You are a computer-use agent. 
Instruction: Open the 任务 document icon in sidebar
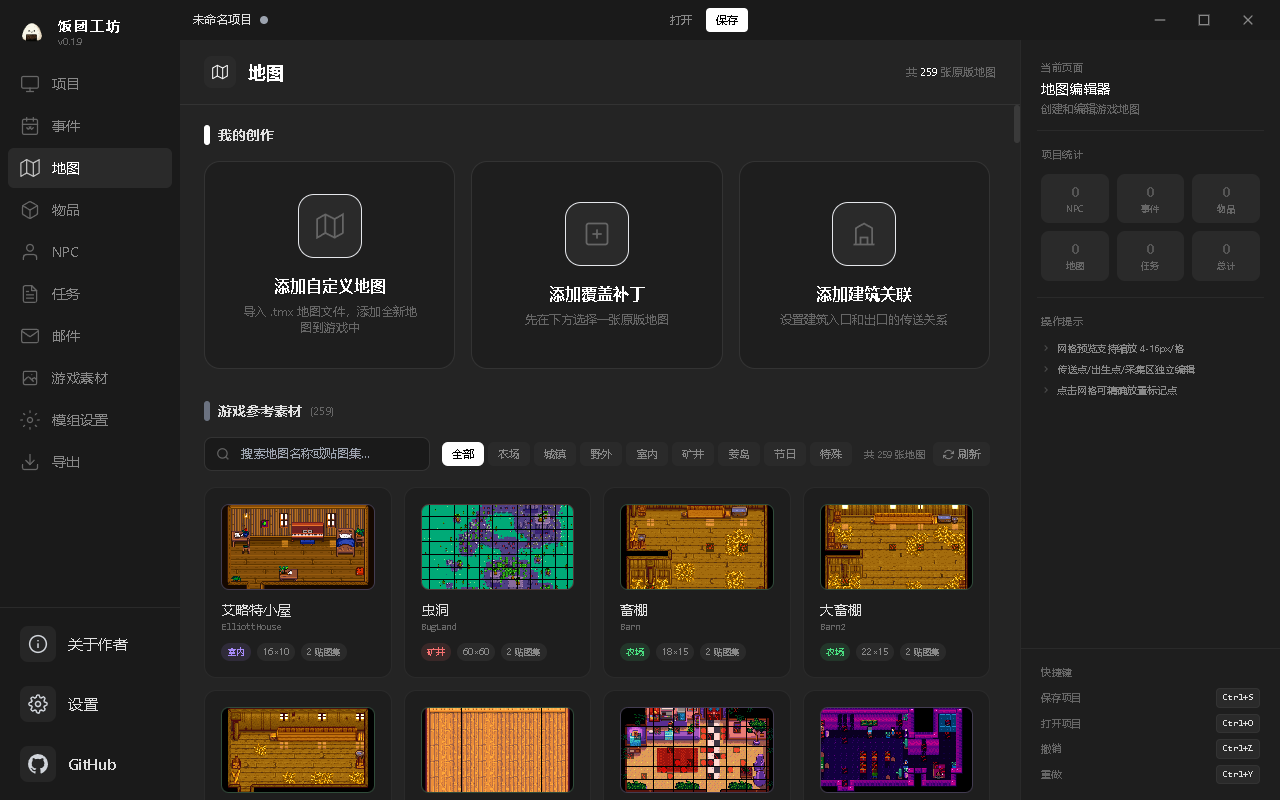[x=30, y=294]
